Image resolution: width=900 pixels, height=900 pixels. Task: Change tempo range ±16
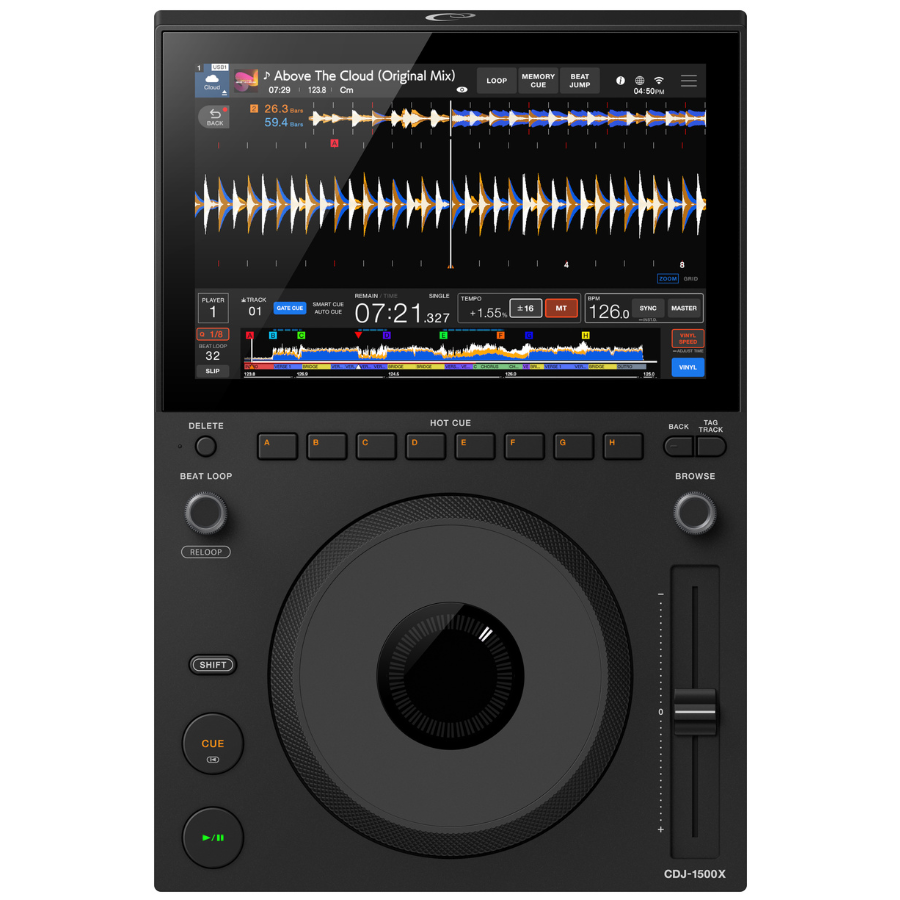(525, 309)
